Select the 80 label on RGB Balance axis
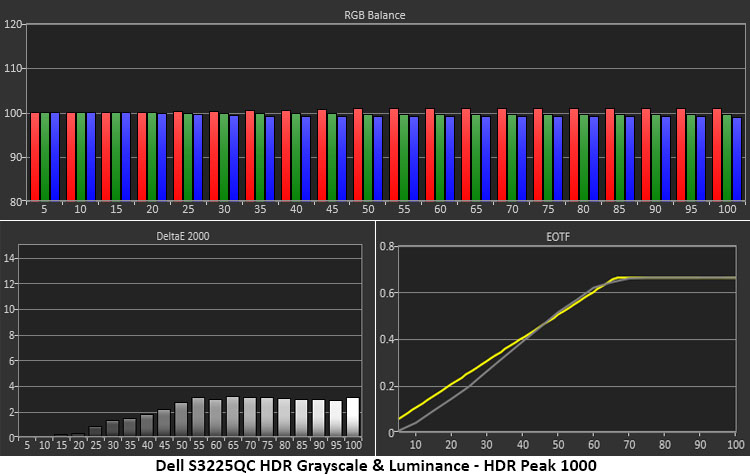 click(15, 201)
